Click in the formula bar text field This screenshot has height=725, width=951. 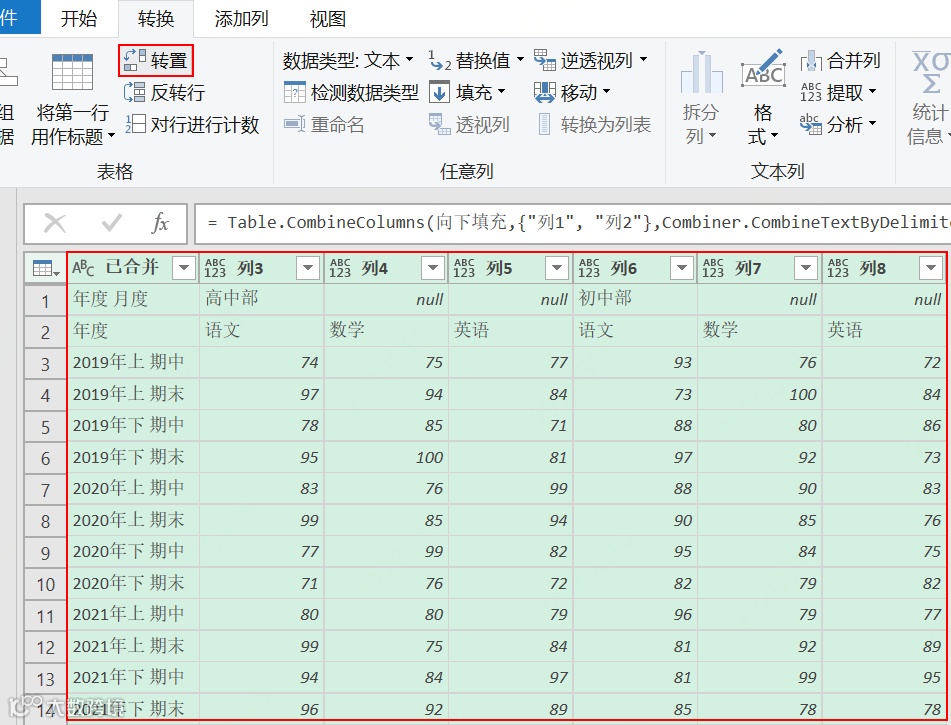tap(573, 223)
